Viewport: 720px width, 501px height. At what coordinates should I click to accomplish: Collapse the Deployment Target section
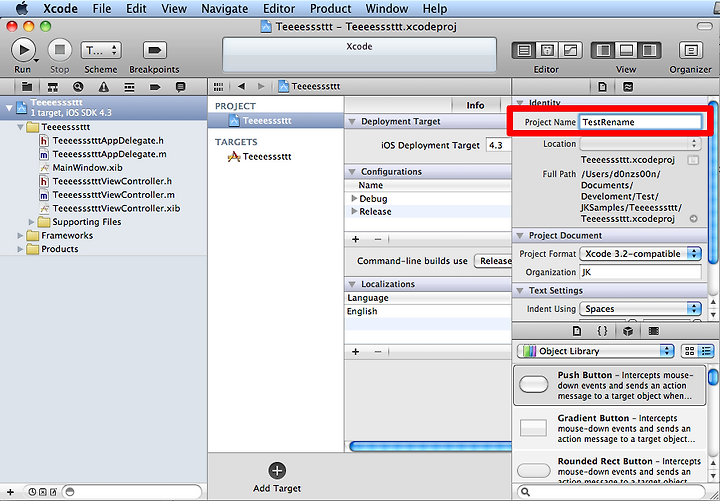click(352, 122)
